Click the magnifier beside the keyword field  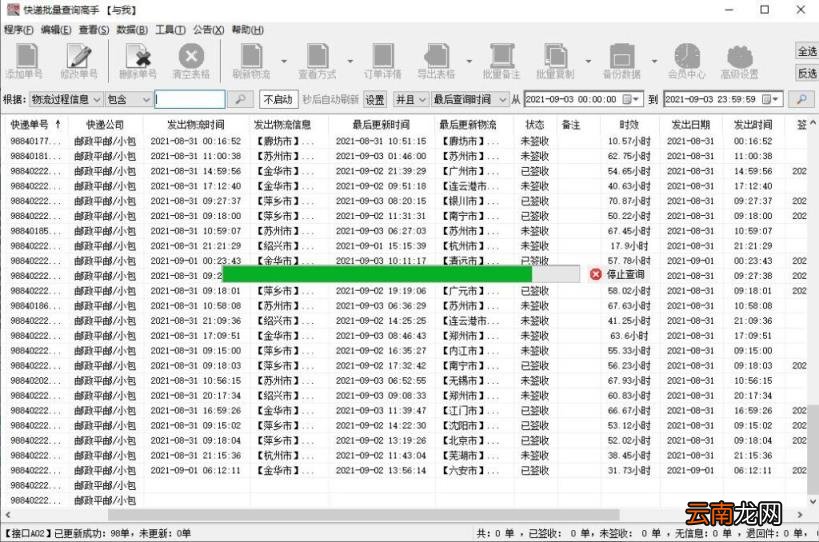tap(240, 99)
